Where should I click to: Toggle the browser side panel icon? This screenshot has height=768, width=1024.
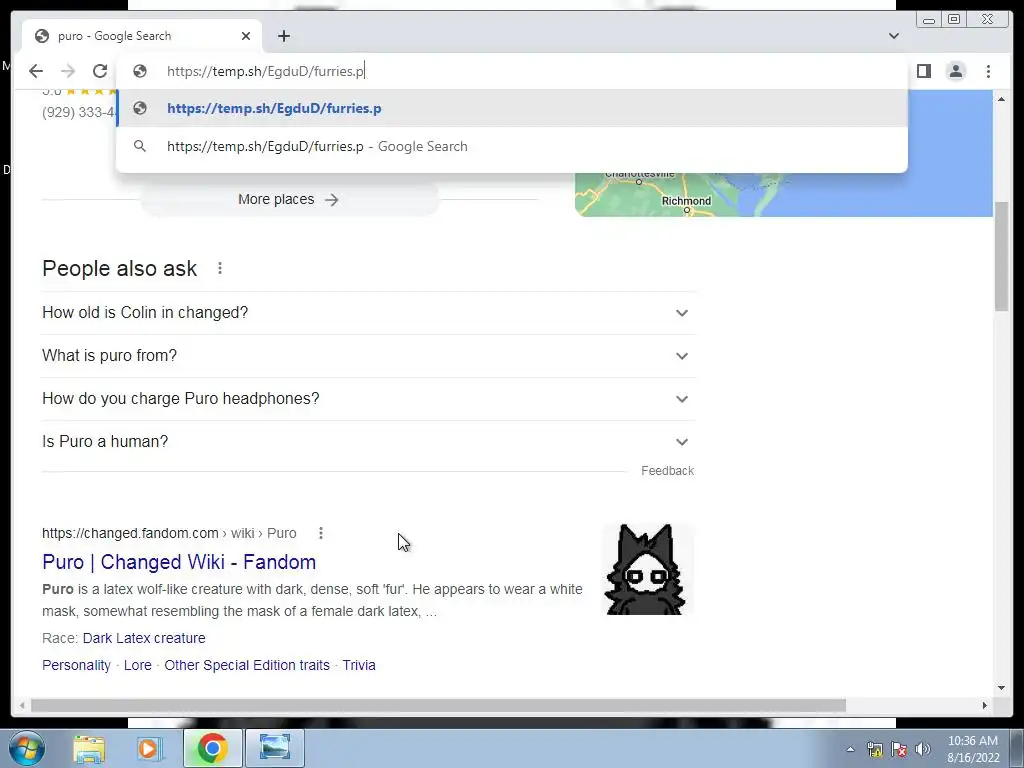coord(923,71)
